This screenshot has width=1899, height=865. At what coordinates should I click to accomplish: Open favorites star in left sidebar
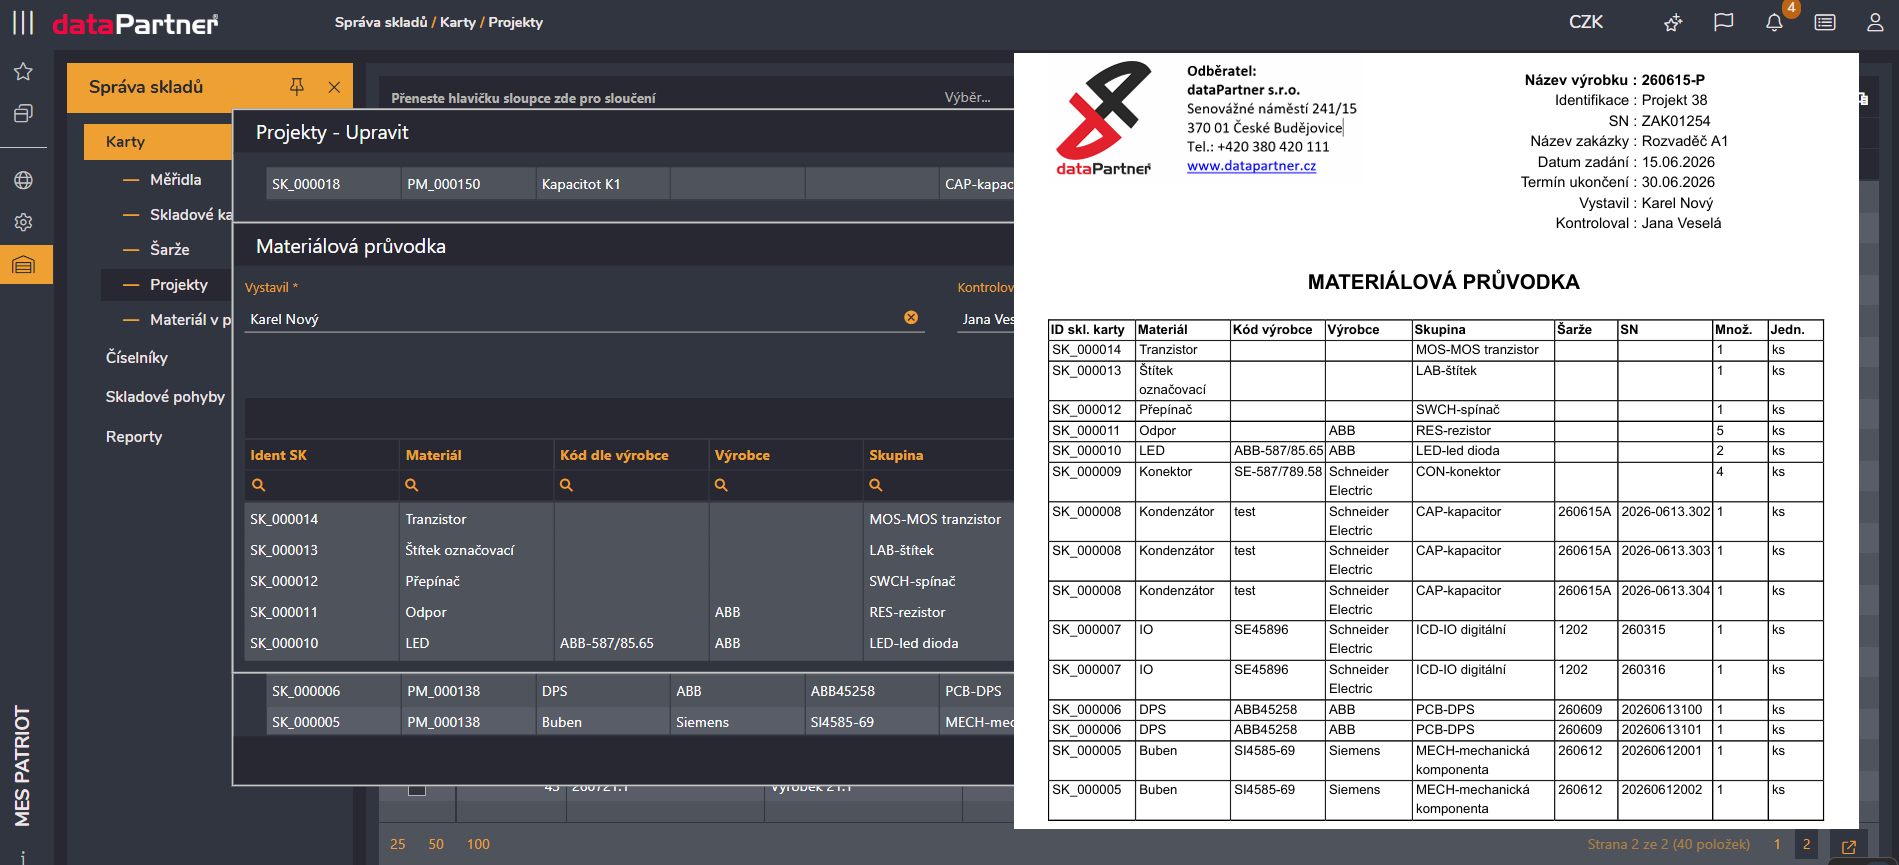23,72
